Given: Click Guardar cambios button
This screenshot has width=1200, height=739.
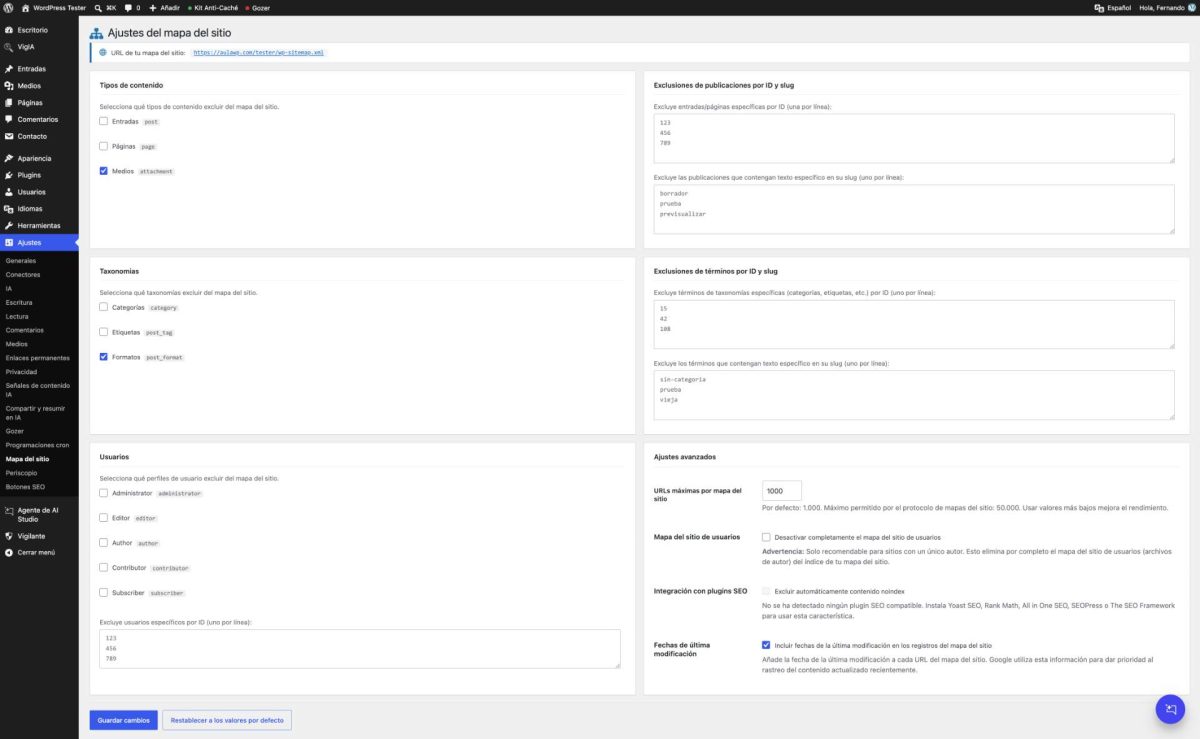Looking at the screenshot, I should 124,720.
